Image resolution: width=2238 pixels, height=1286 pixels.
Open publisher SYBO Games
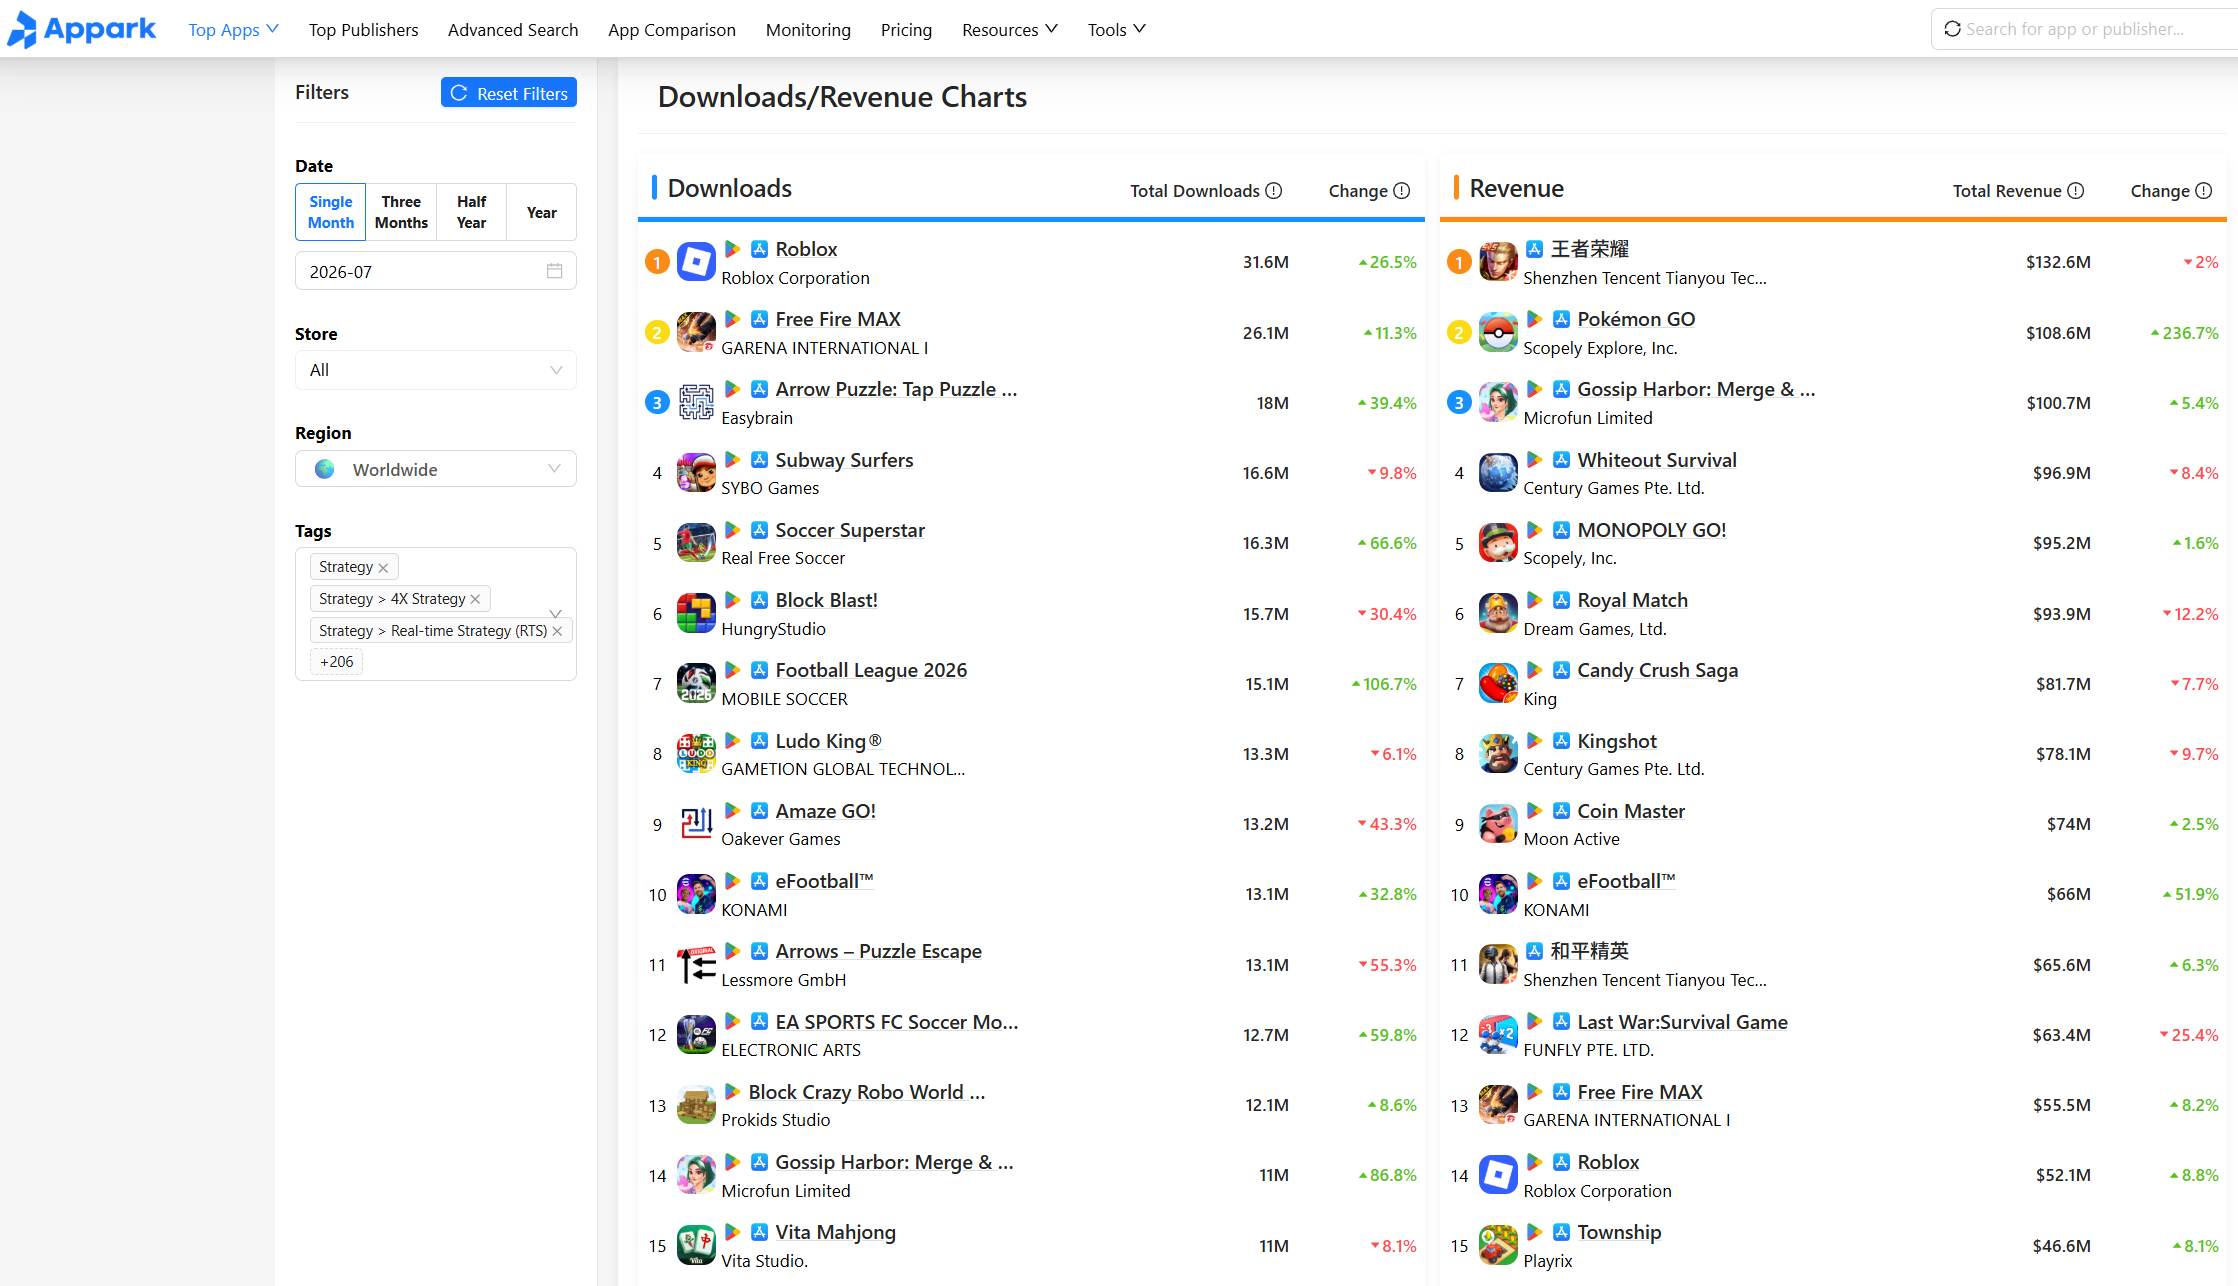(770, 488)
